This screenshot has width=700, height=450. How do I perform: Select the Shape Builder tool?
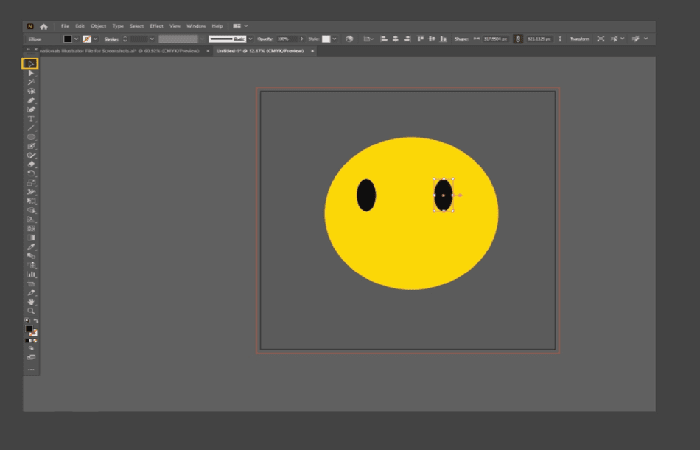coord(31,210)
